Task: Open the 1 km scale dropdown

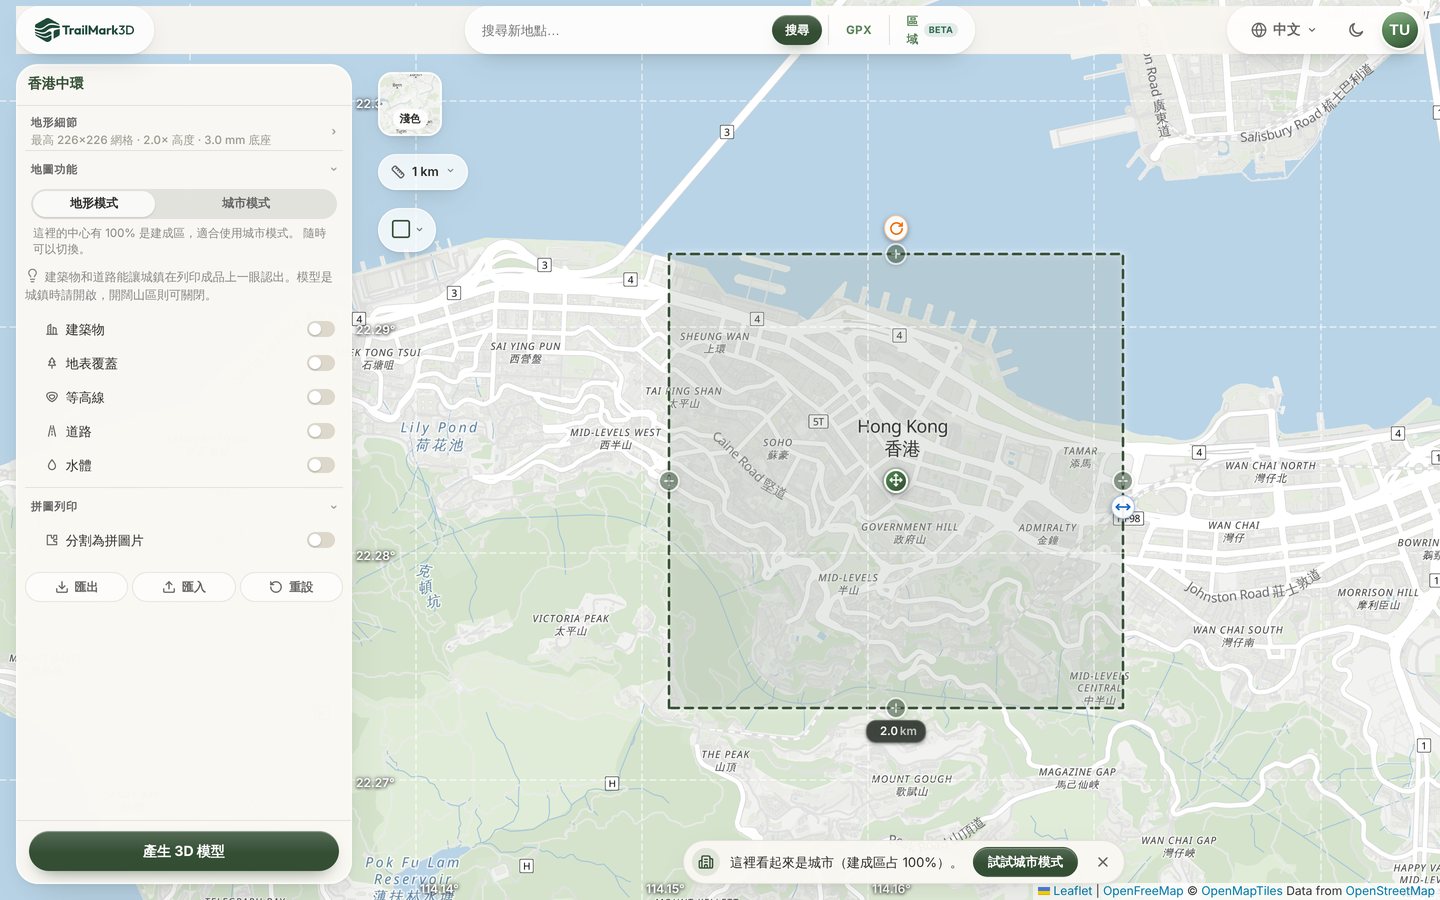Action: (423, 172)
